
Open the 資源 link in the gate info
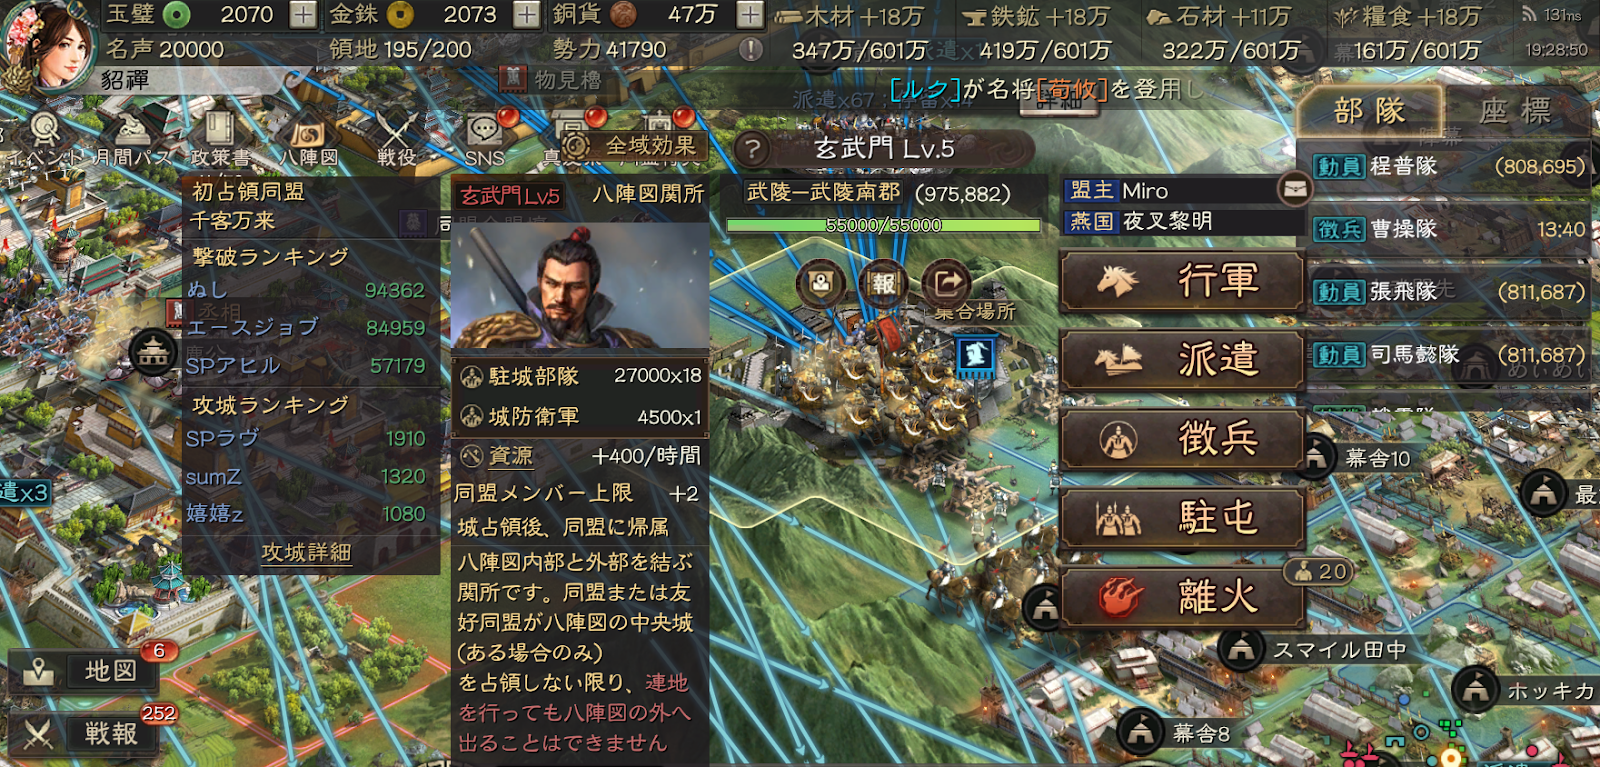pos(511,456)
